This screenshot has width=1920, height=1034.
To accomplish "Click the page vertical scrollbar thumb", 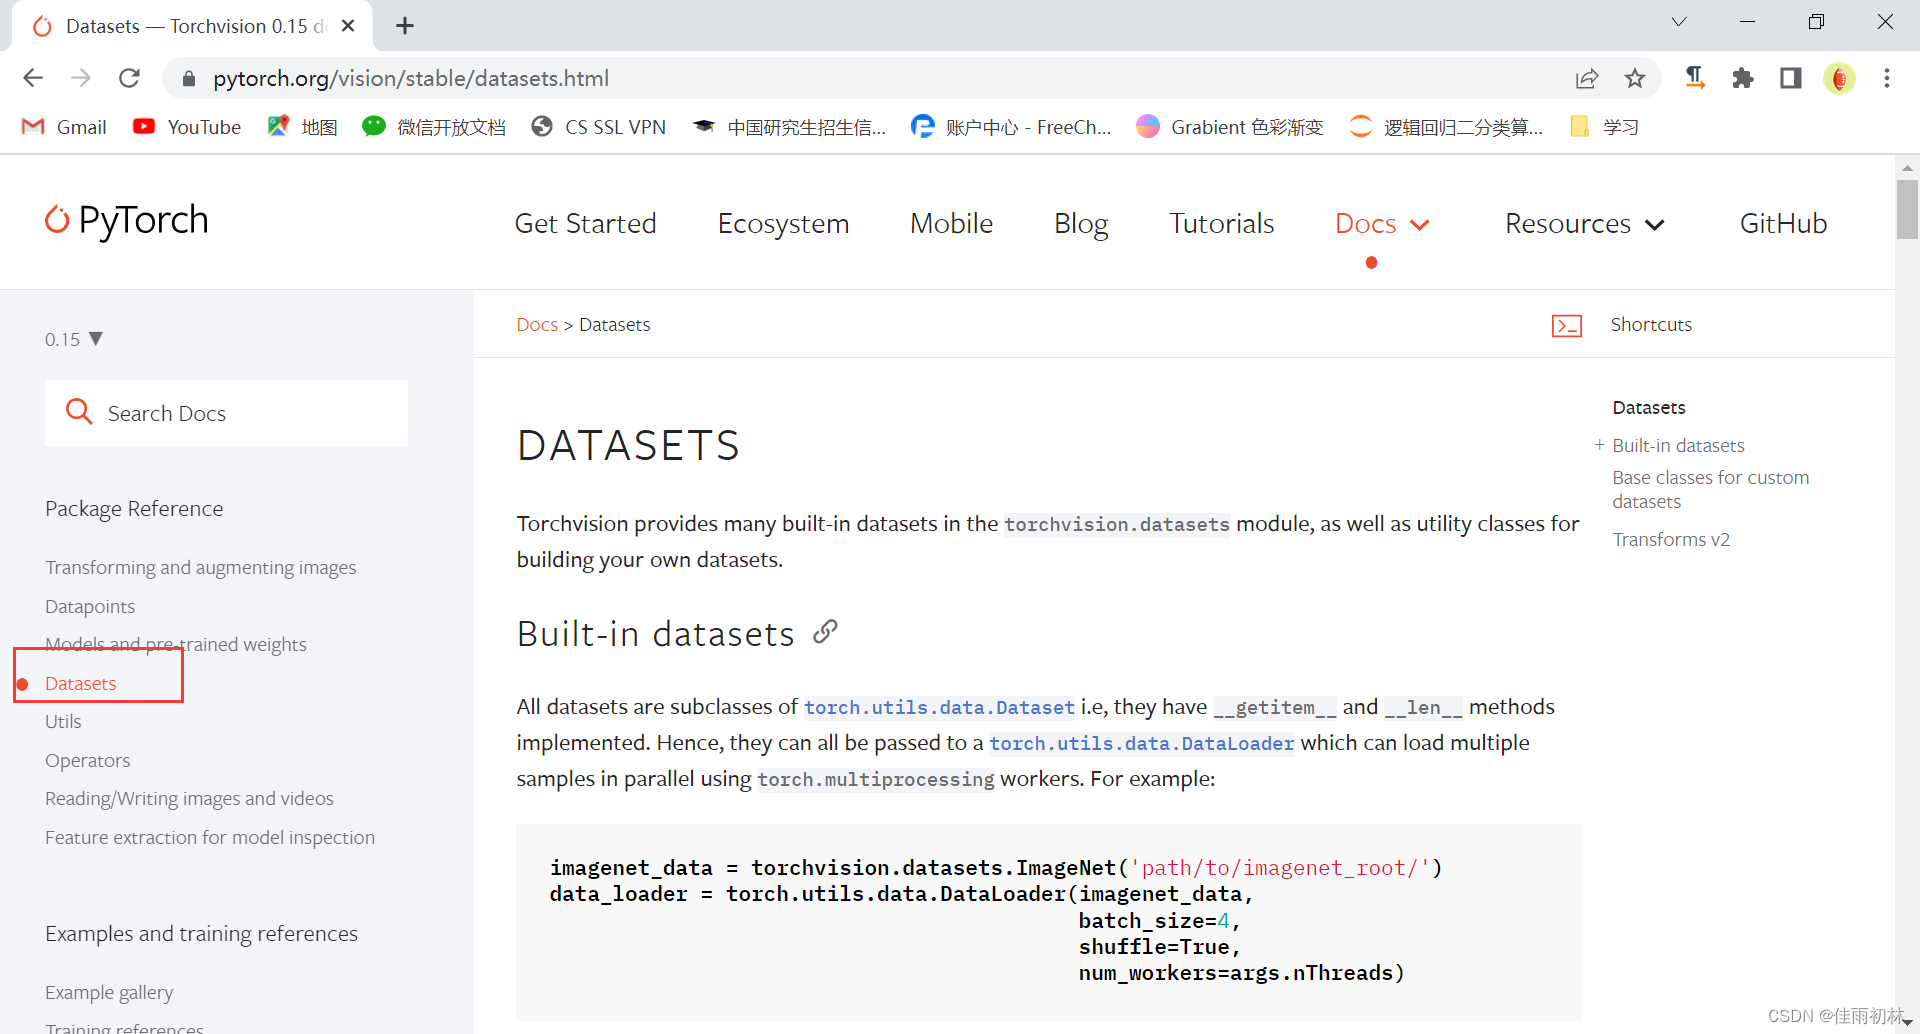I will coord(1907,209).
